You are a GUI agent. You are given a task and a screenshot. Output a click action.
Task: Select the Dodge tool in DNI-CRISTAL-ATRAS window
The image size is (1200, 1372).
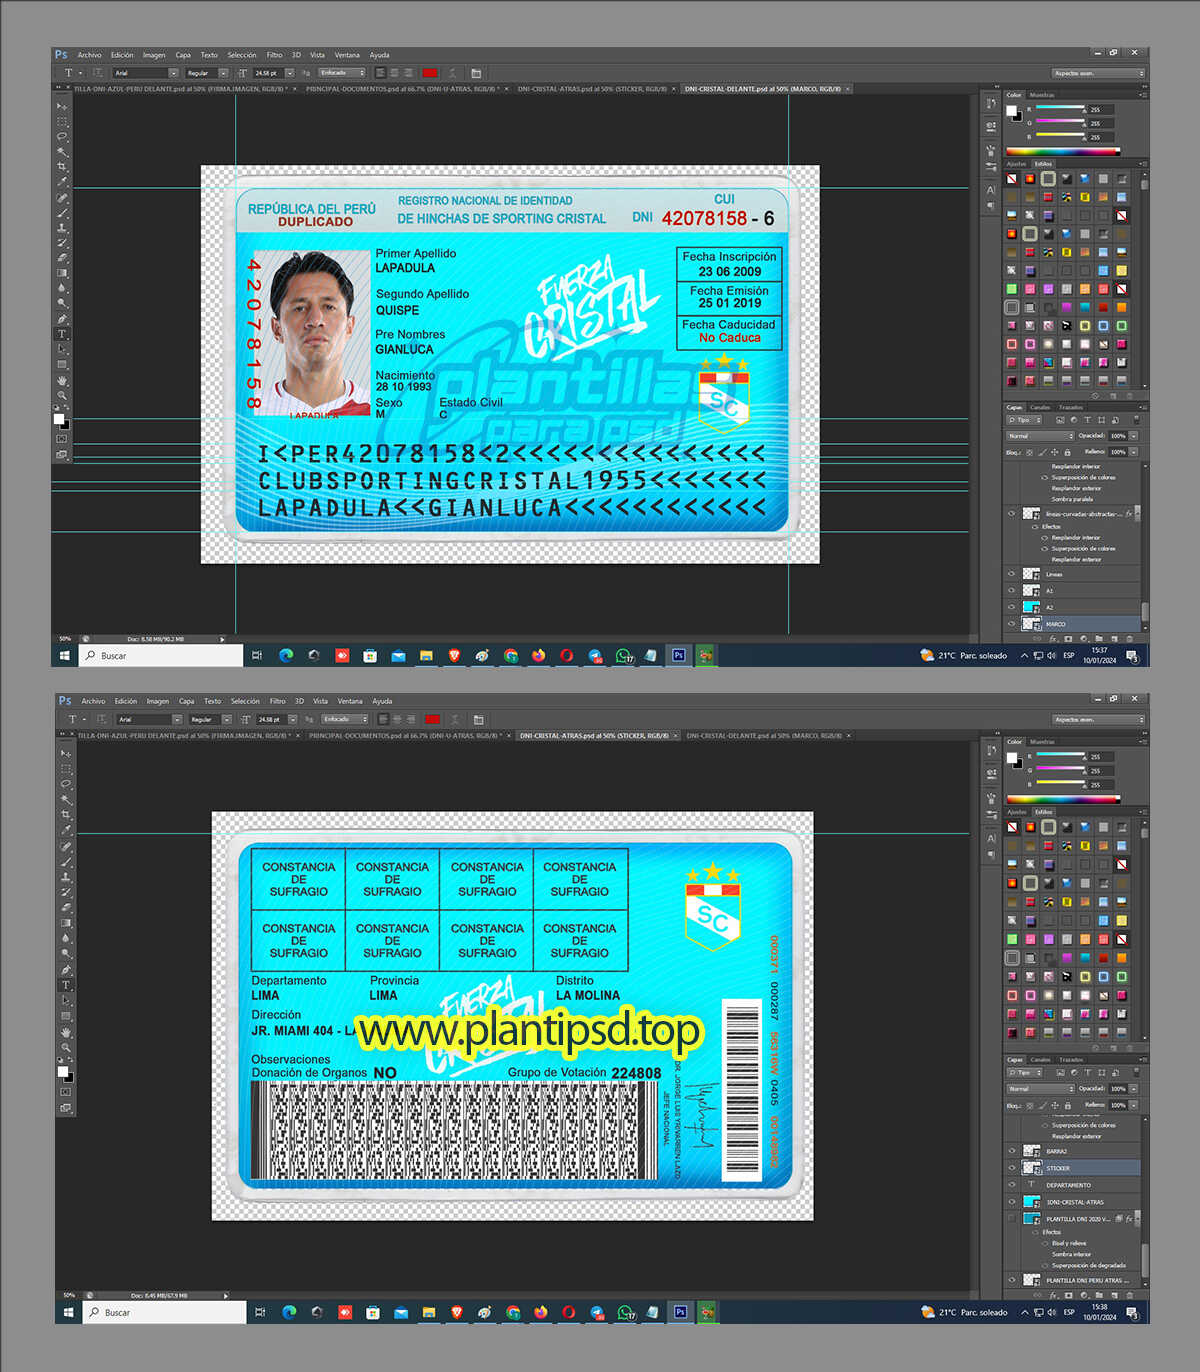pyautogui.click(x=66, y=954)
